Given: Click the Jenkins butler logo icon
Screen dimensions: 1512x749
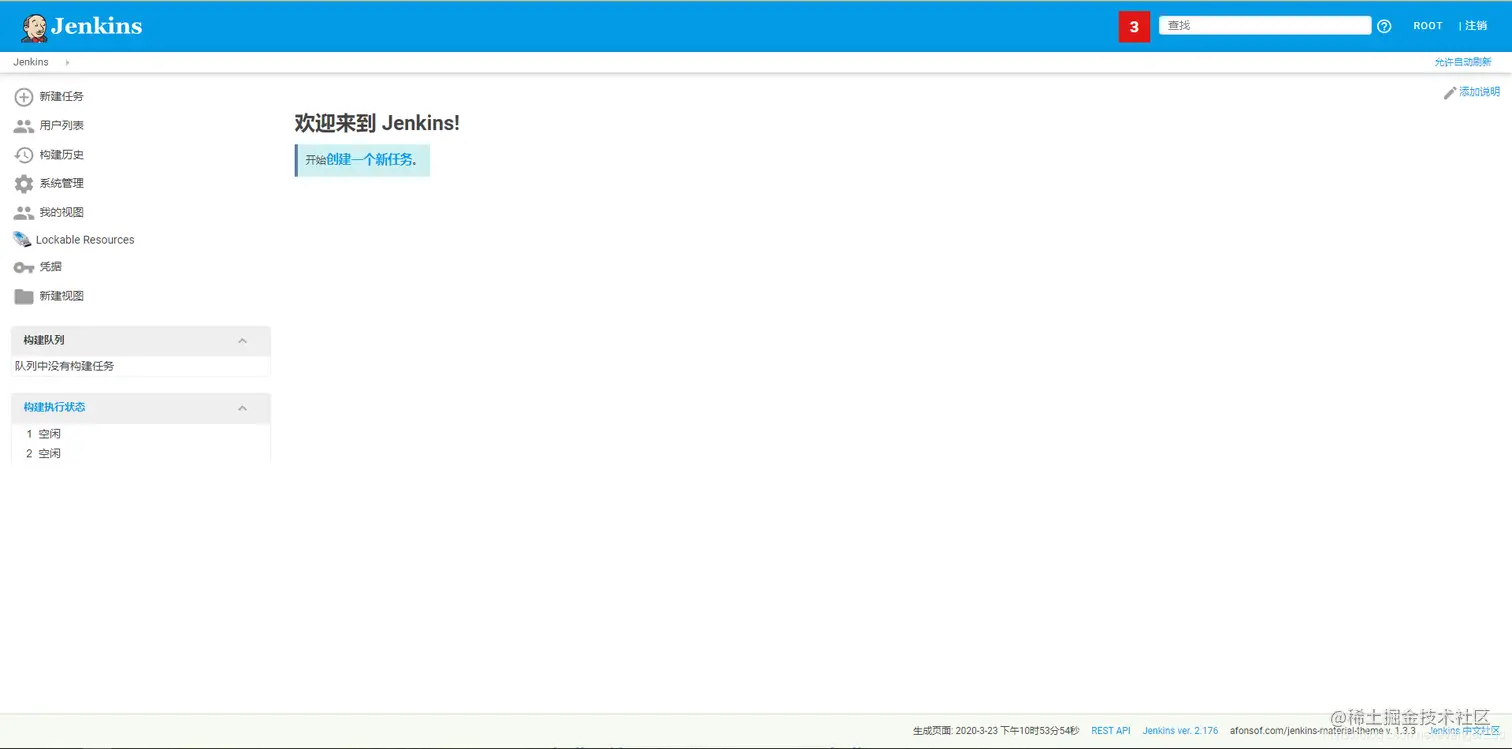Looking at the screenshot, I should coord(34,27).
